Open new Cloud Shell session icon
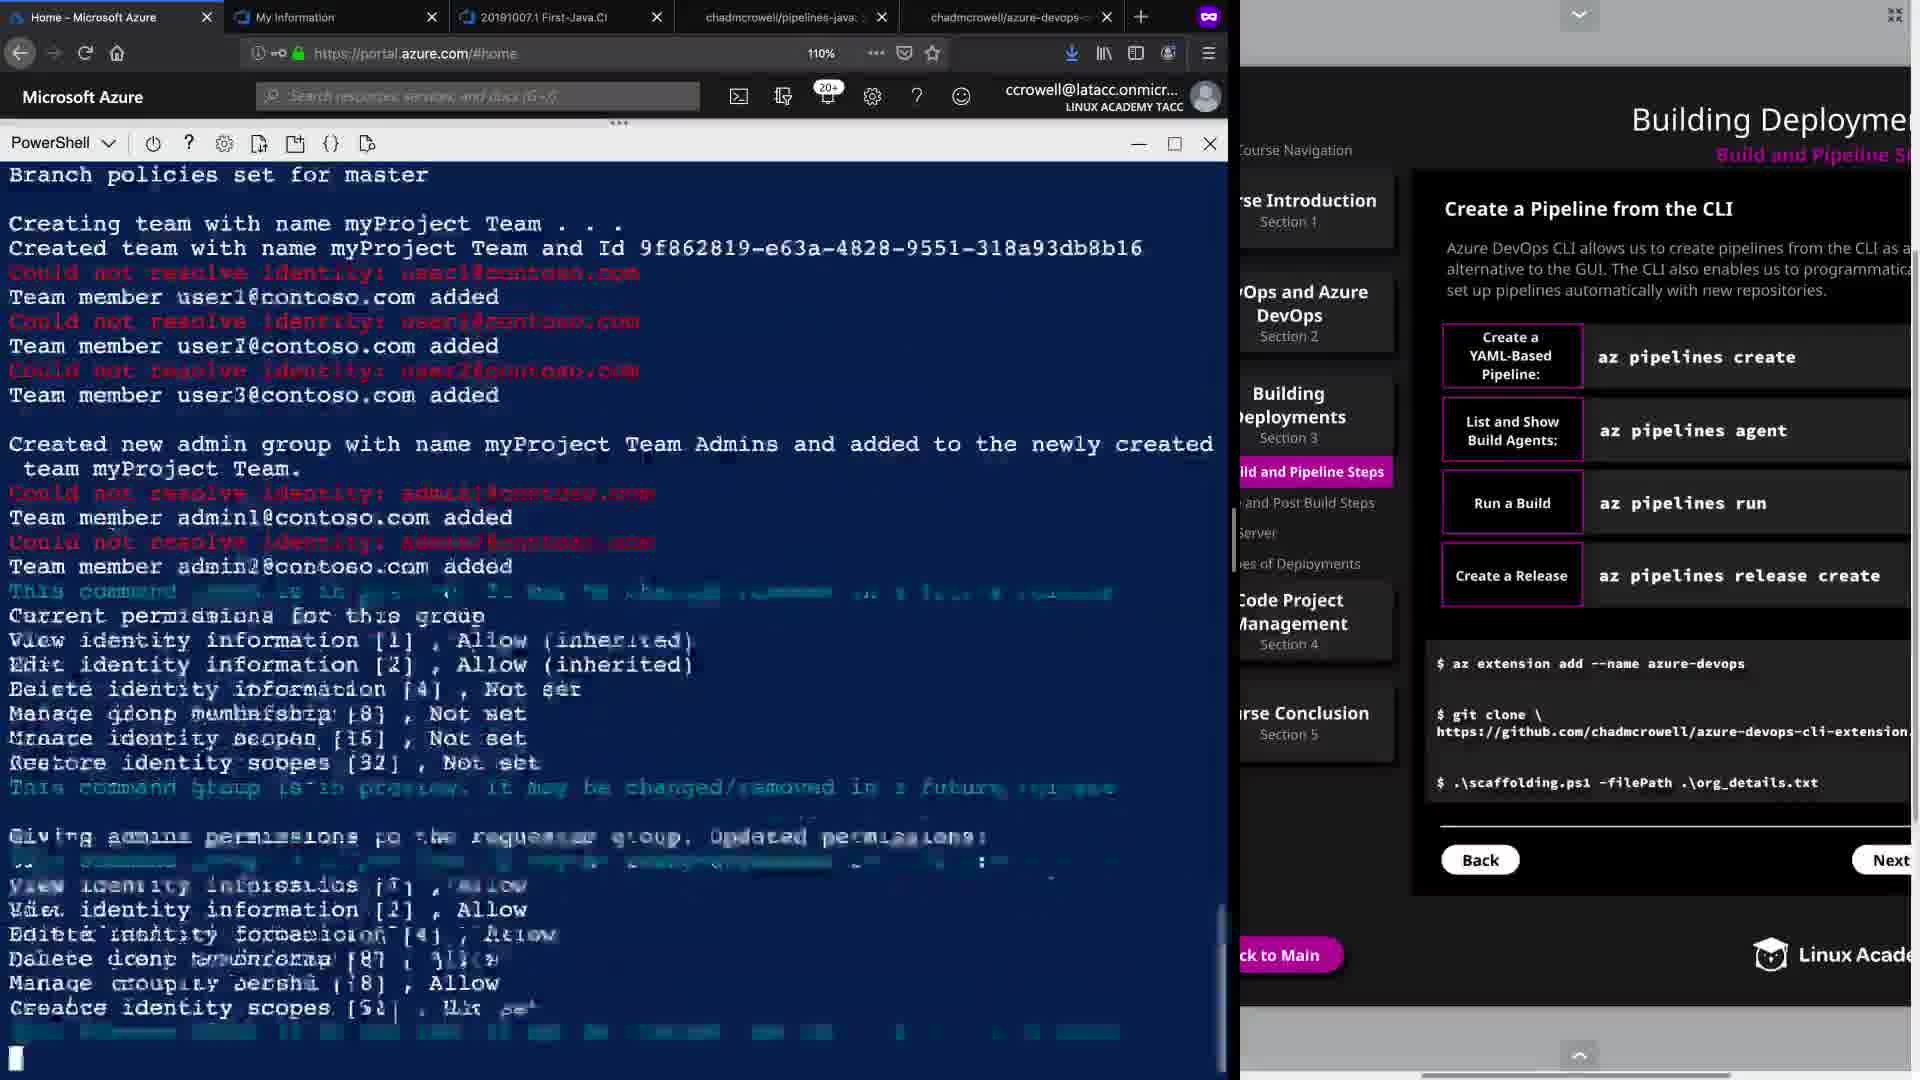Image resolution: width=1920 pixels, height=1080 pixels. pos(295,144)
